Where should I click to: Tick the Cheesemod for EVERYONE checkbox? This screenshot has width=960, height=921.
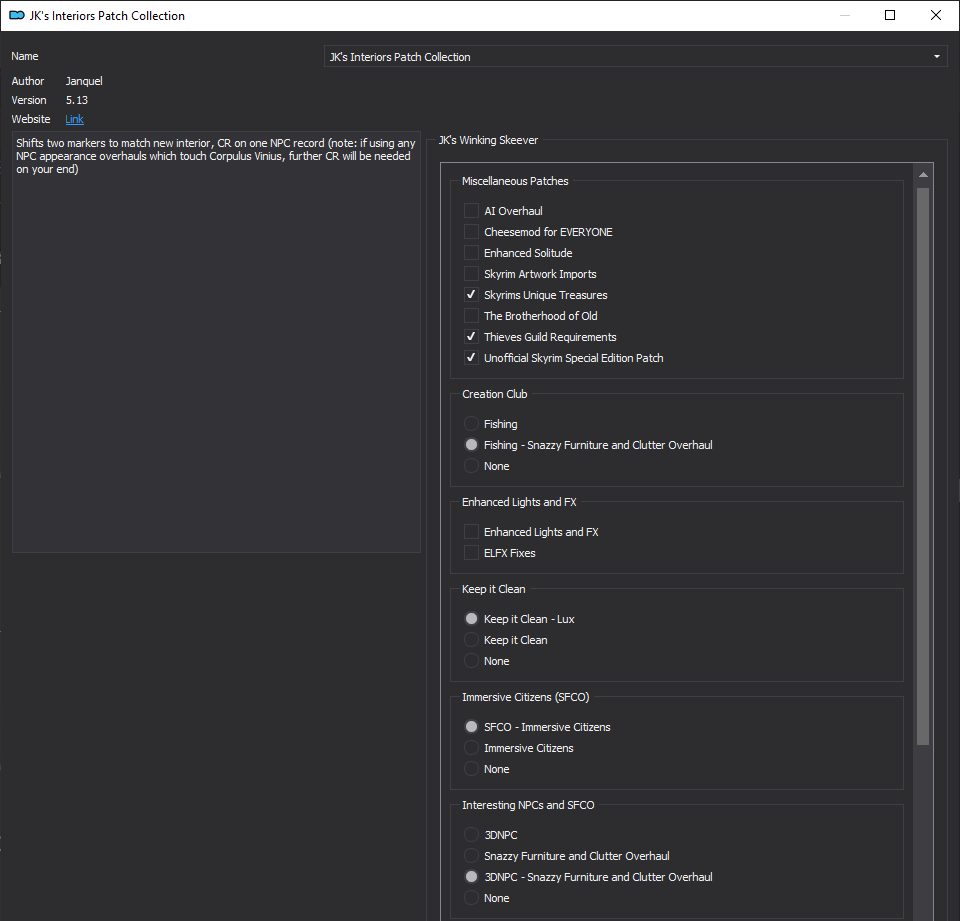tap(471, 231)
